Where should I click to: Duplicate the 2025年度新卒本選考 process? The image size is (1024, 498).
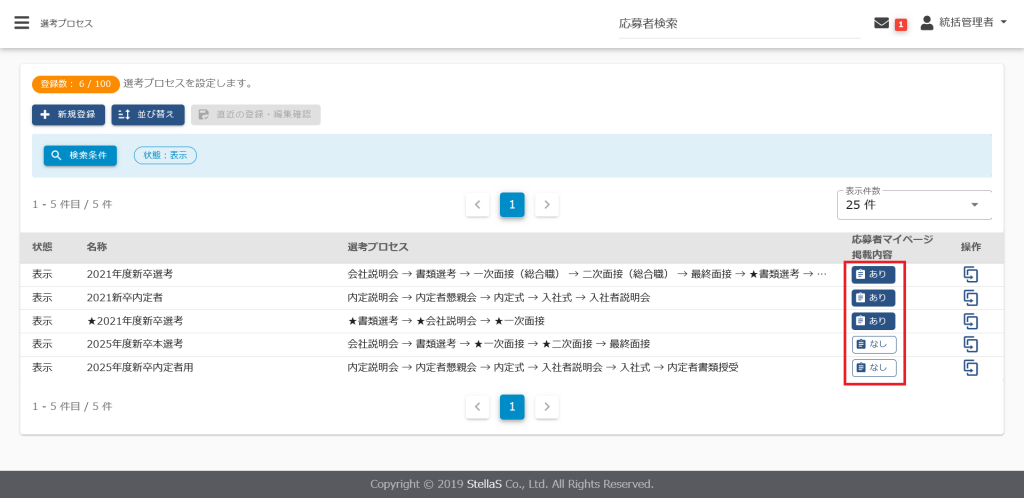tap(970, 344)
